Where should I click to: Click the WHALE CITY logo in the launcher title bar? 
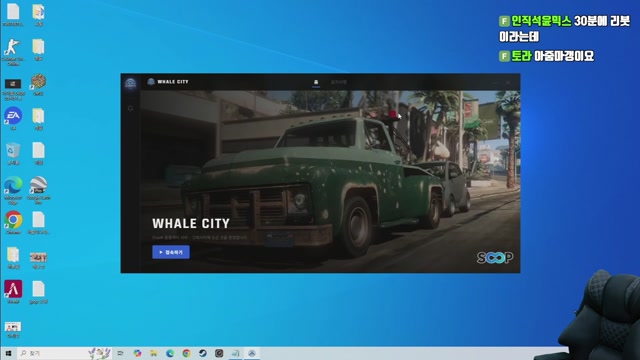[168, 82]
